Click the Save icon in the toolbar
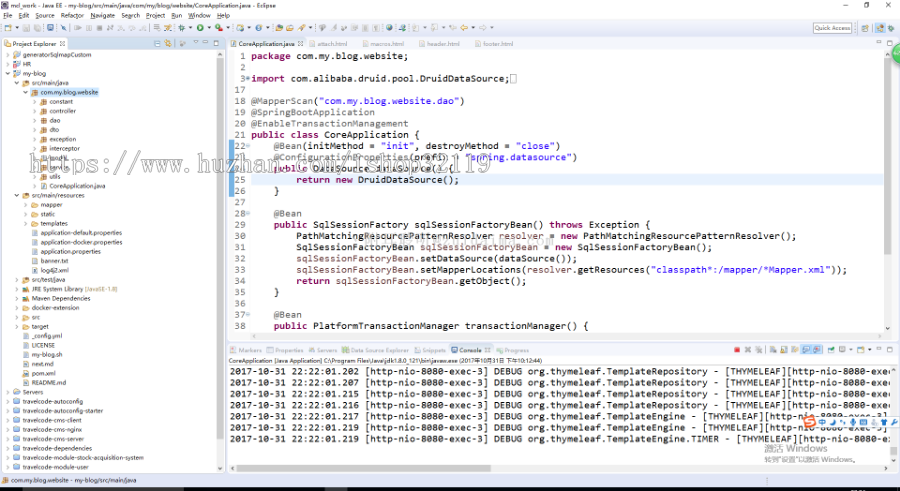The image size is (900, 491). coord(26,28)
